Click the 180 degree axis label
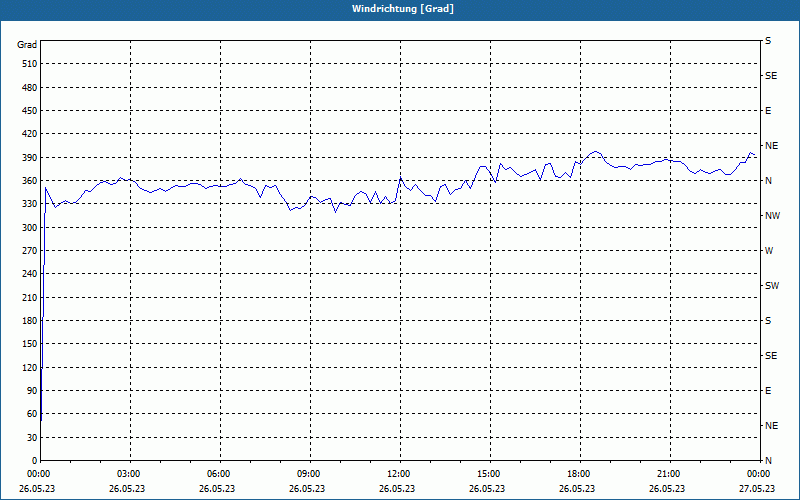The image size is (800, 500). 30,321
